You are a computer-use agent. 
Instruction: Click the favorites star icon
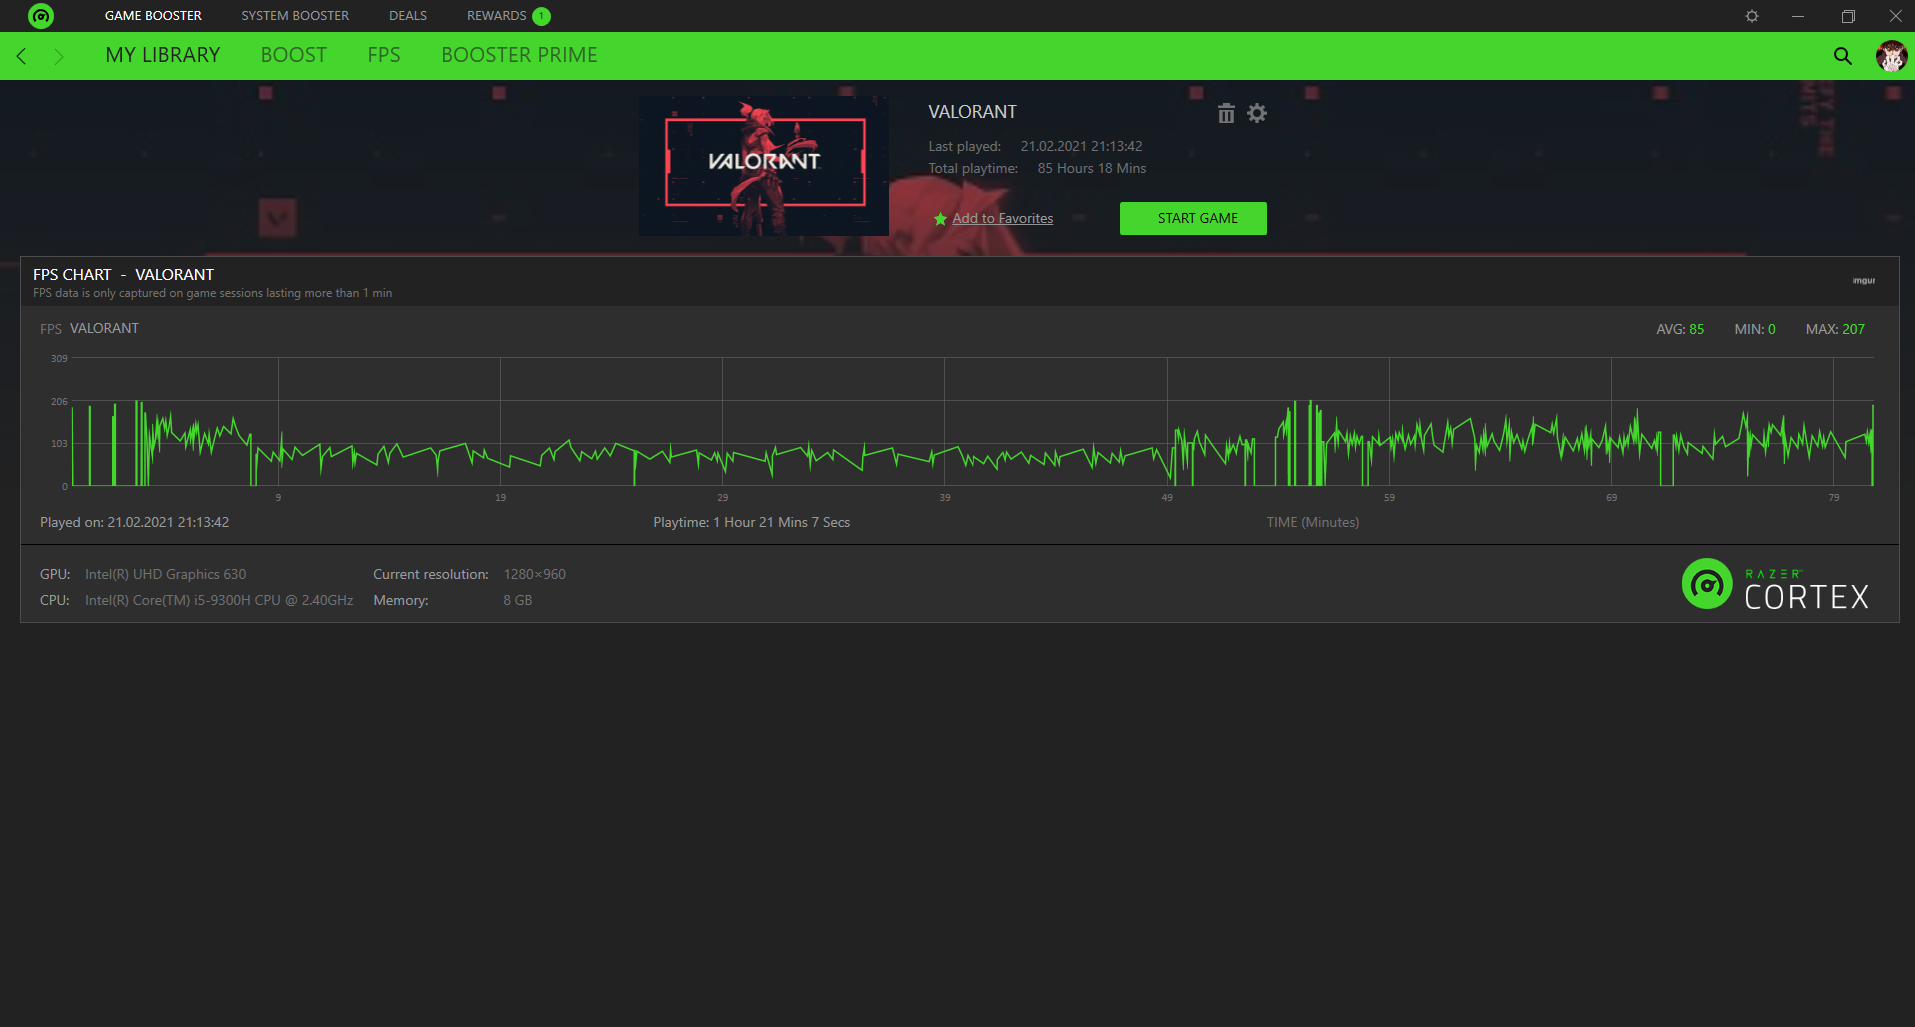pos(940,219)
